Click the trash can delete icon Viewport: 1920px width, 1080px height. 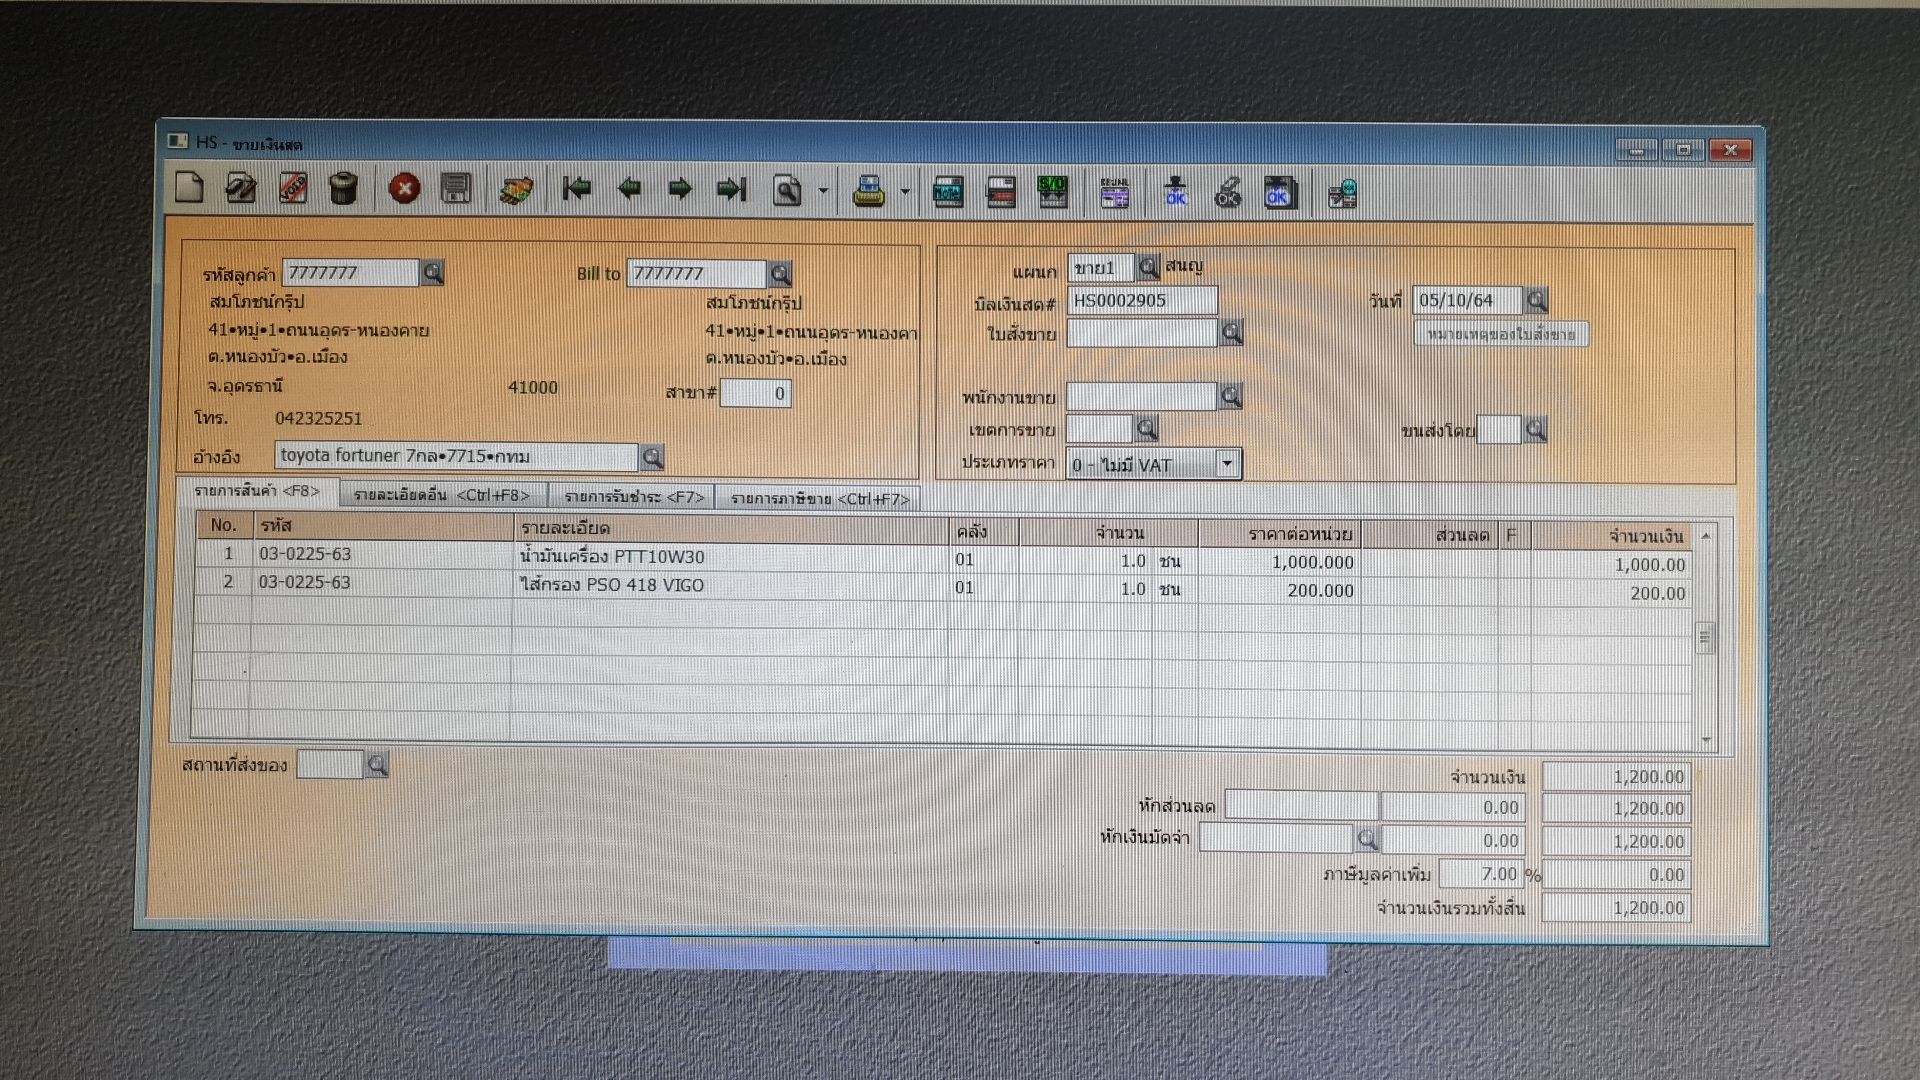tap(343, 188)
